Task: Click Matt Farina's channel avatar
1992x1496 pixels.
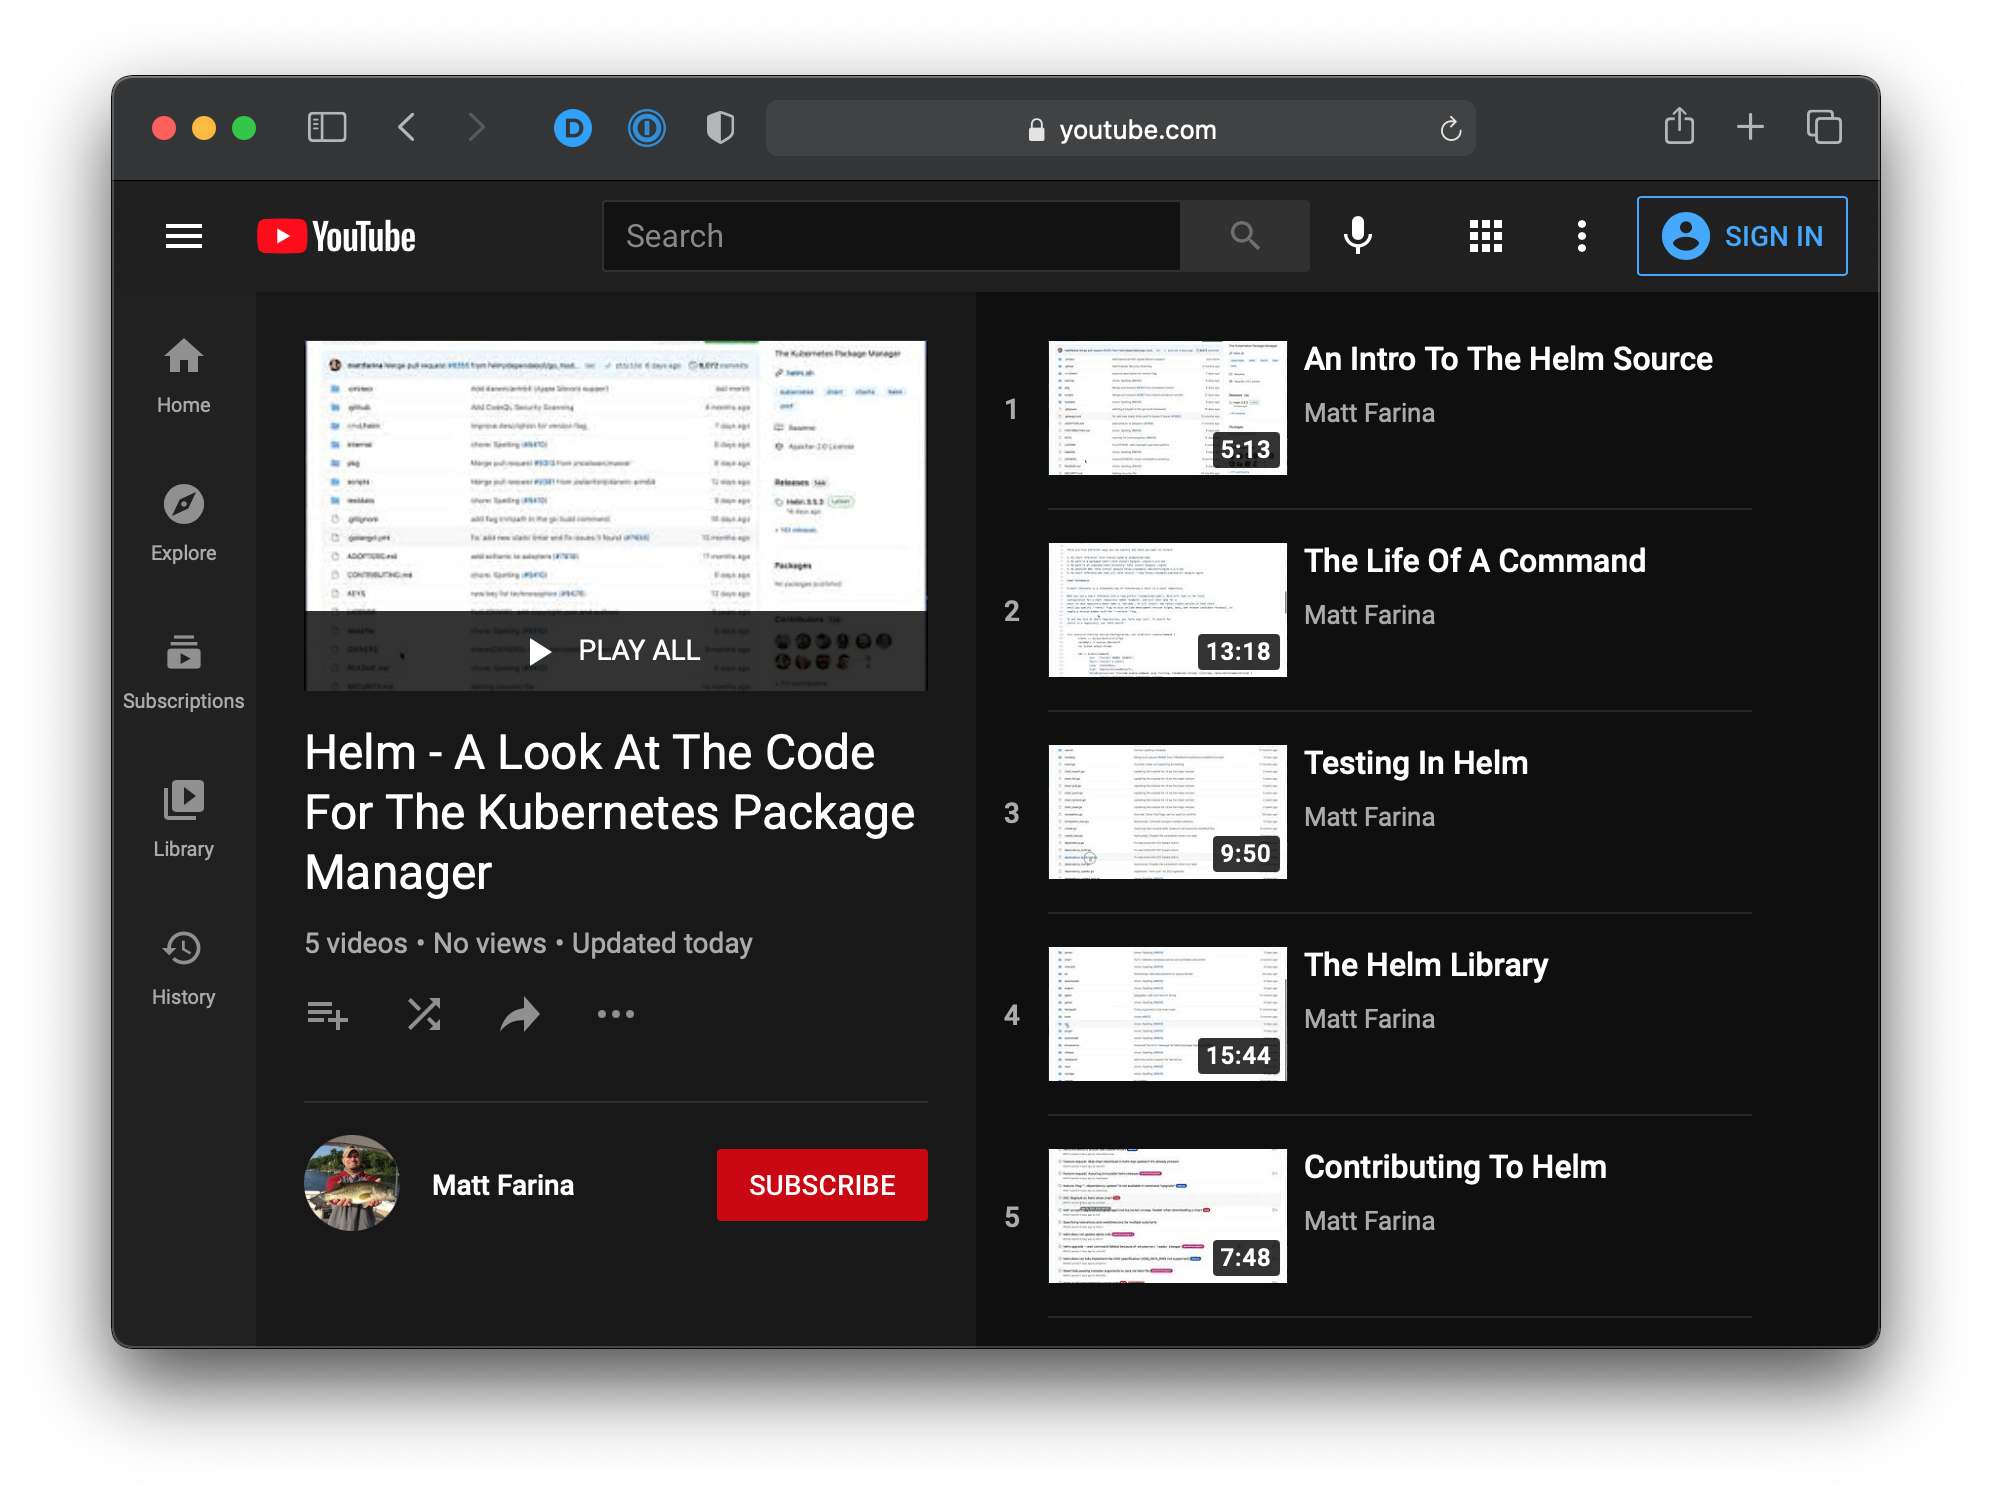Action: [352, 1183]
